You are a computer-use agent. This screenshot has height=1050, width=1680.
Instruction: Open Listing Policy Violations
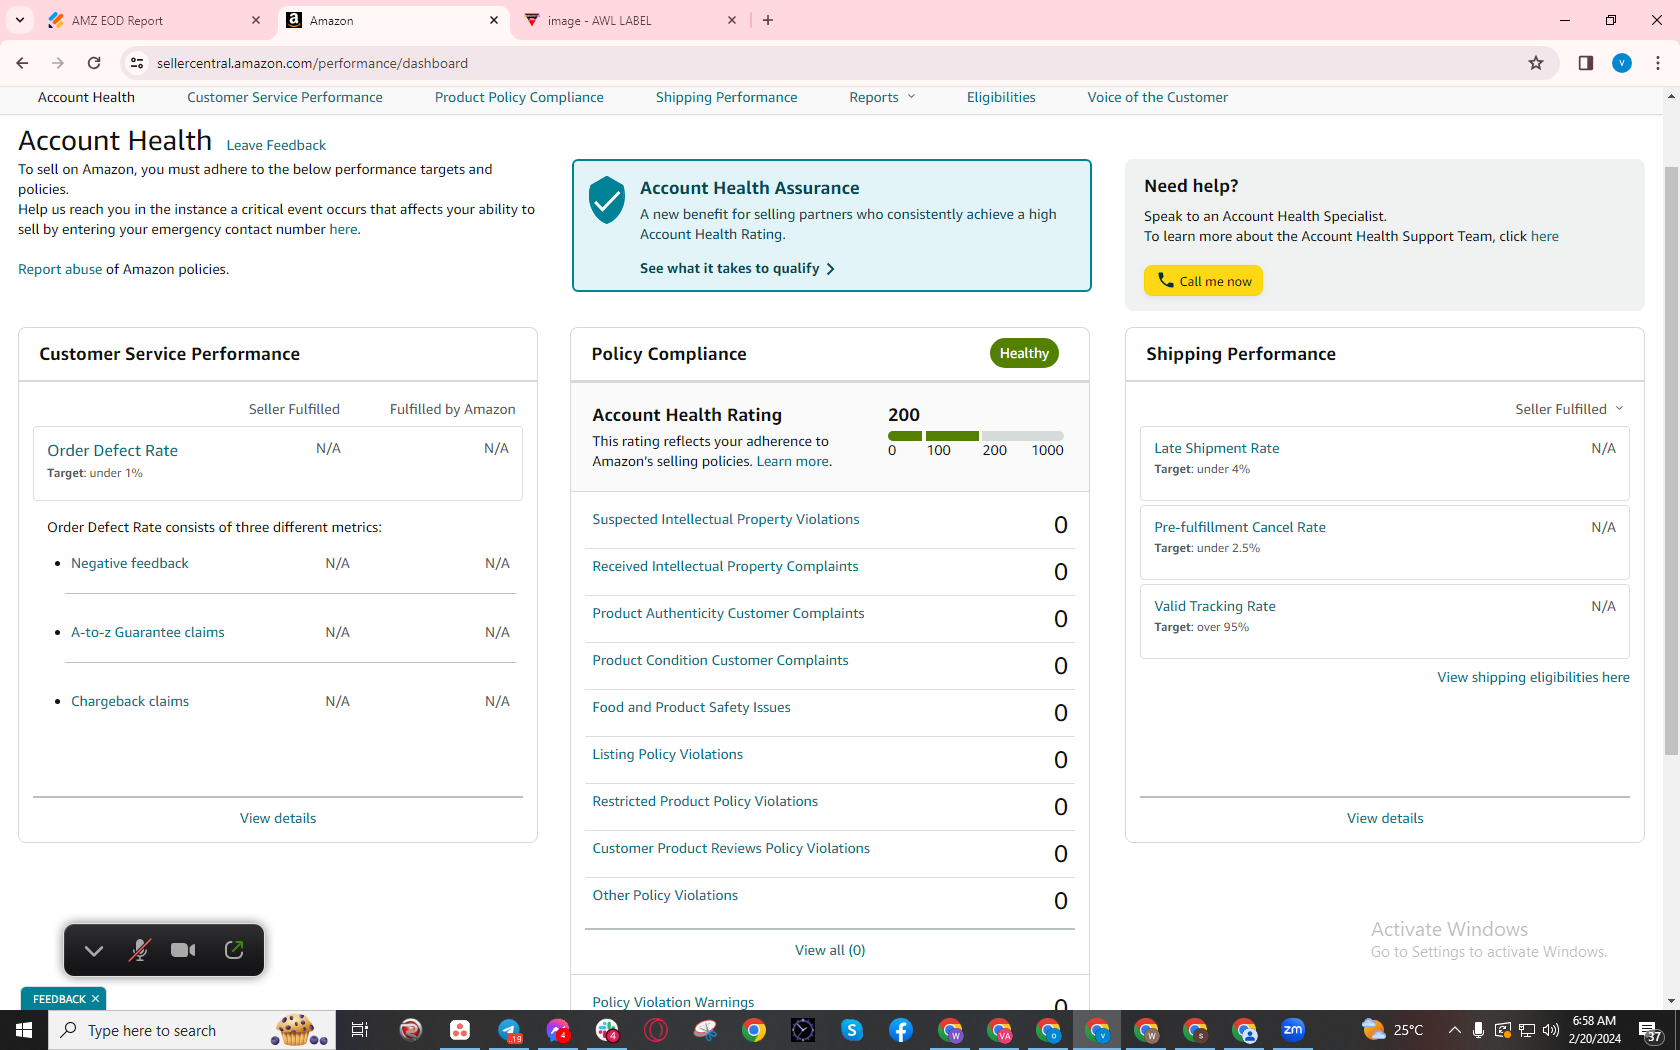point(667,754)
